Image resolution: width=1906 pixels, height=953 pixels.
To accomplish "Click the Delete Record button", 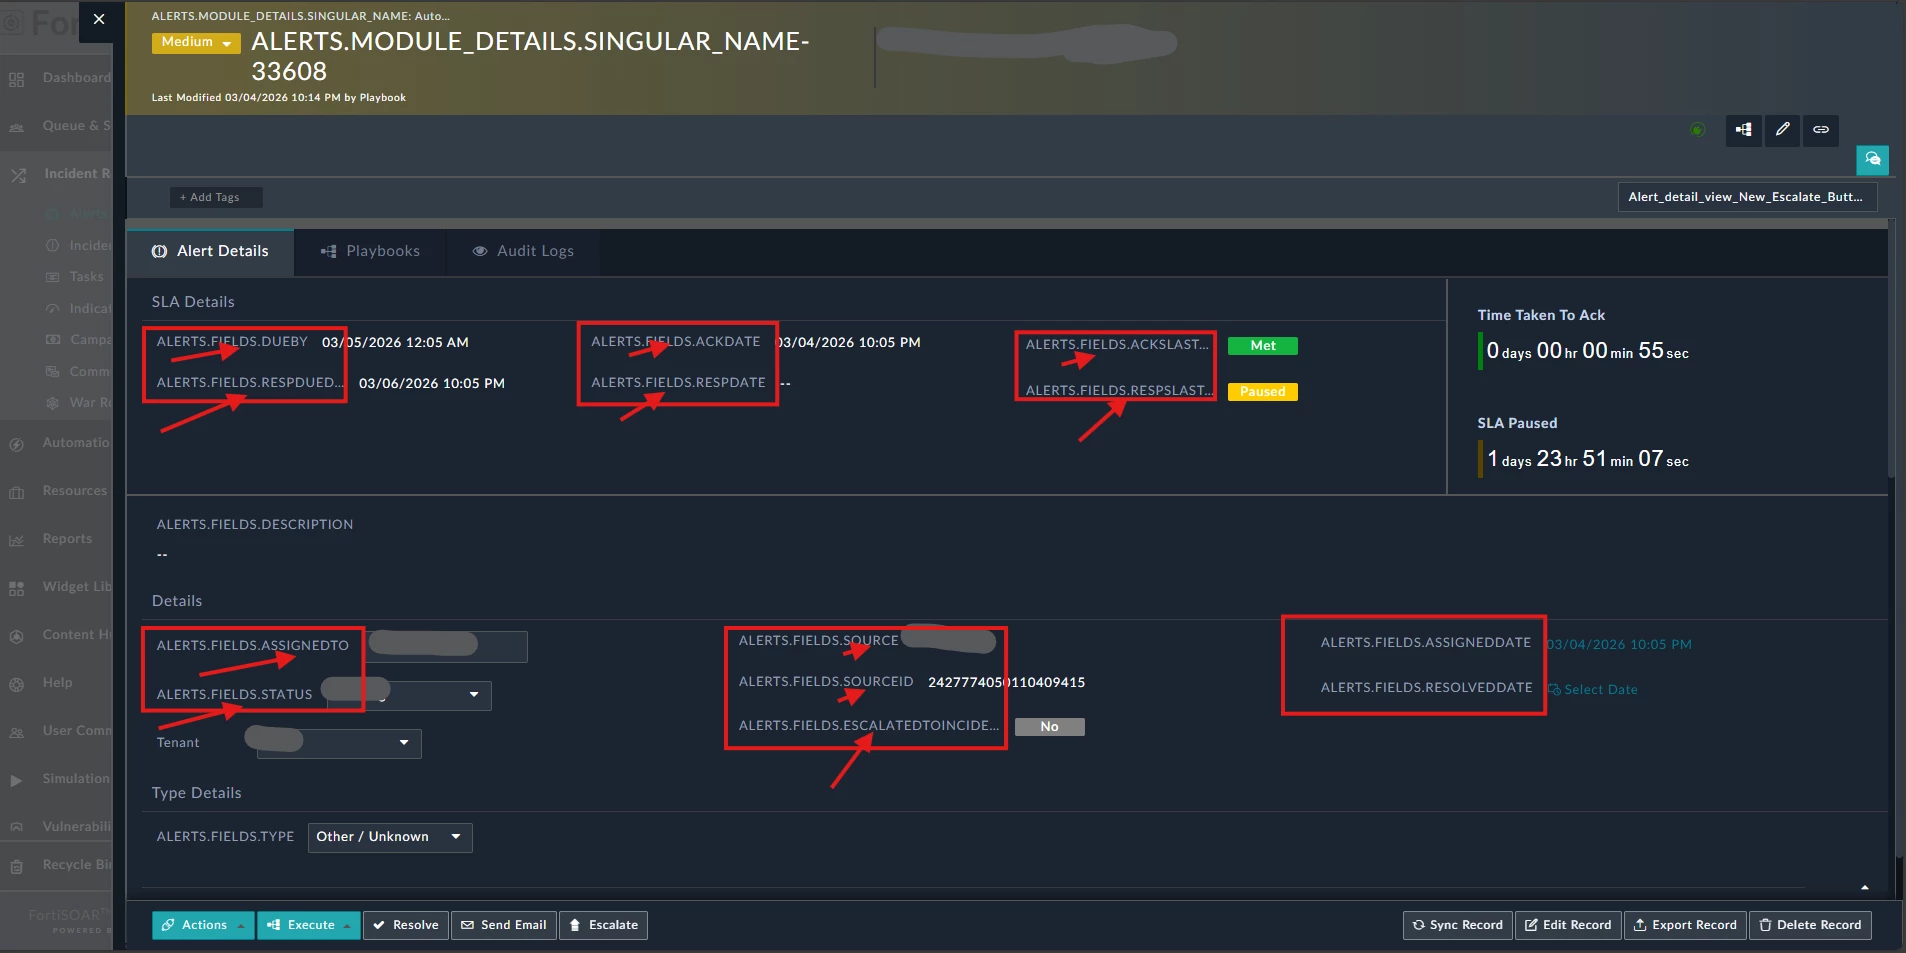I will (x=1811, y=925).
